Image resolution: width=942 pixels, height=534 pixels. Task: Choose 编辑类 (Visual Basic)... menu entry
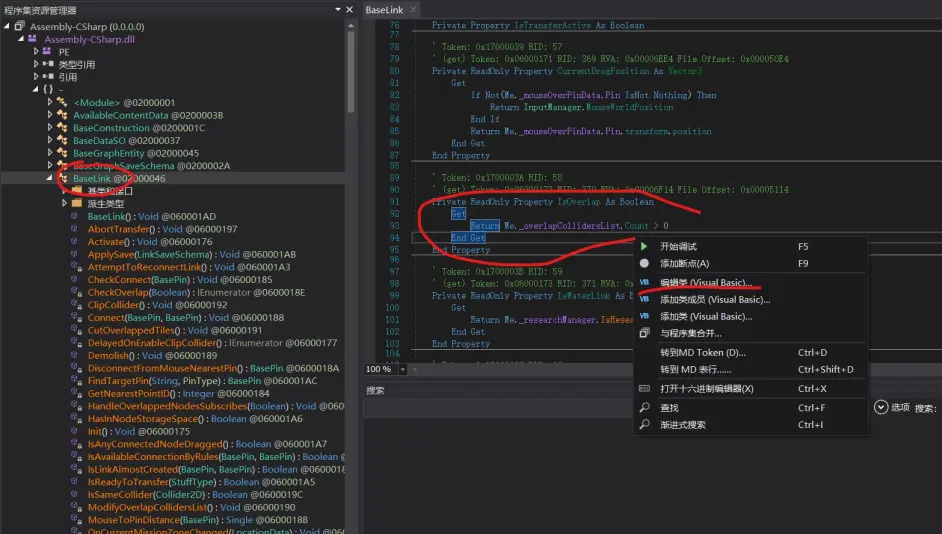[x=751, y=282]
